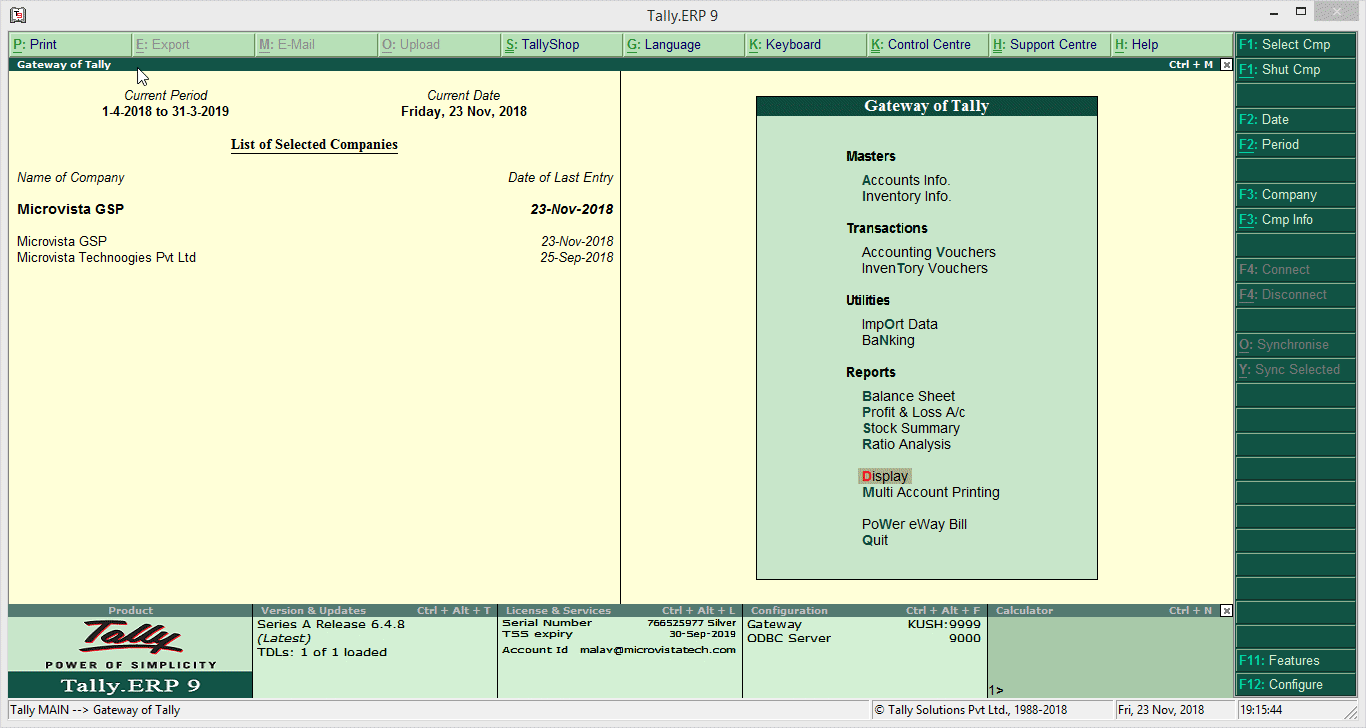1366x728 pixels.
Task: Open the E-Mail option
Action: (x=316, y=45)
